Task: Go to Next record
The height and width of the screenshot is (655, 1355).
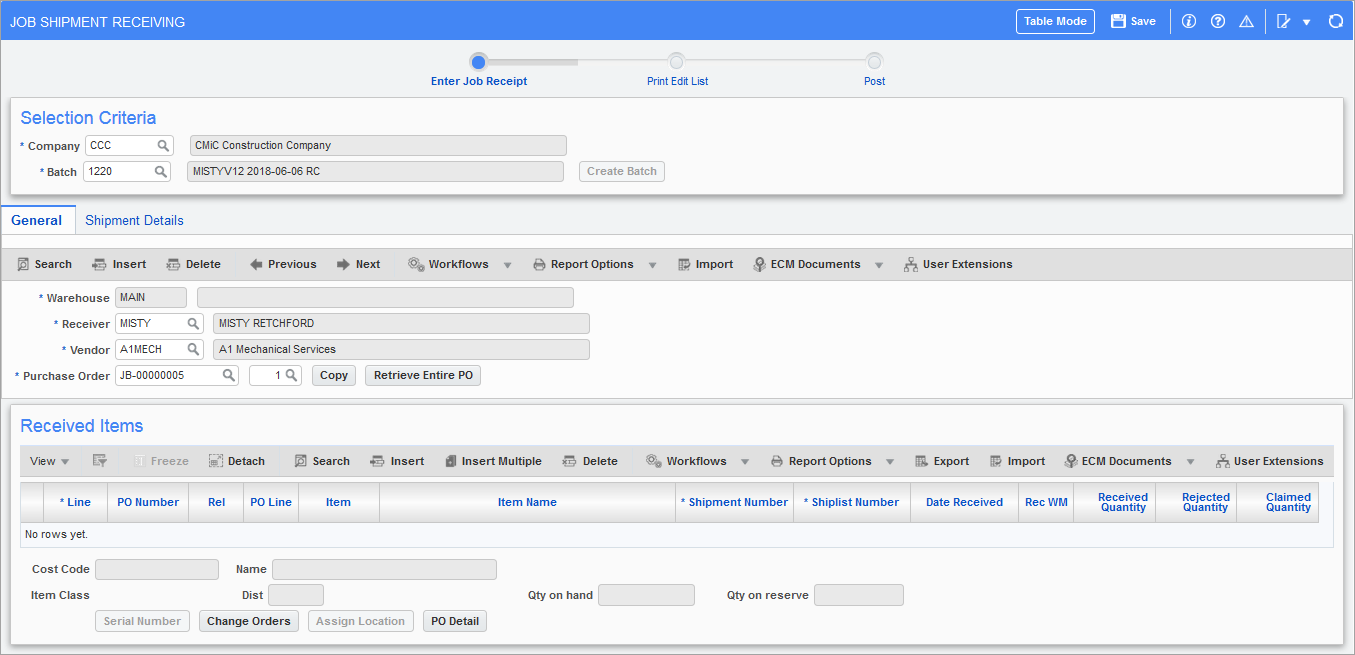Action: [358, 264]
